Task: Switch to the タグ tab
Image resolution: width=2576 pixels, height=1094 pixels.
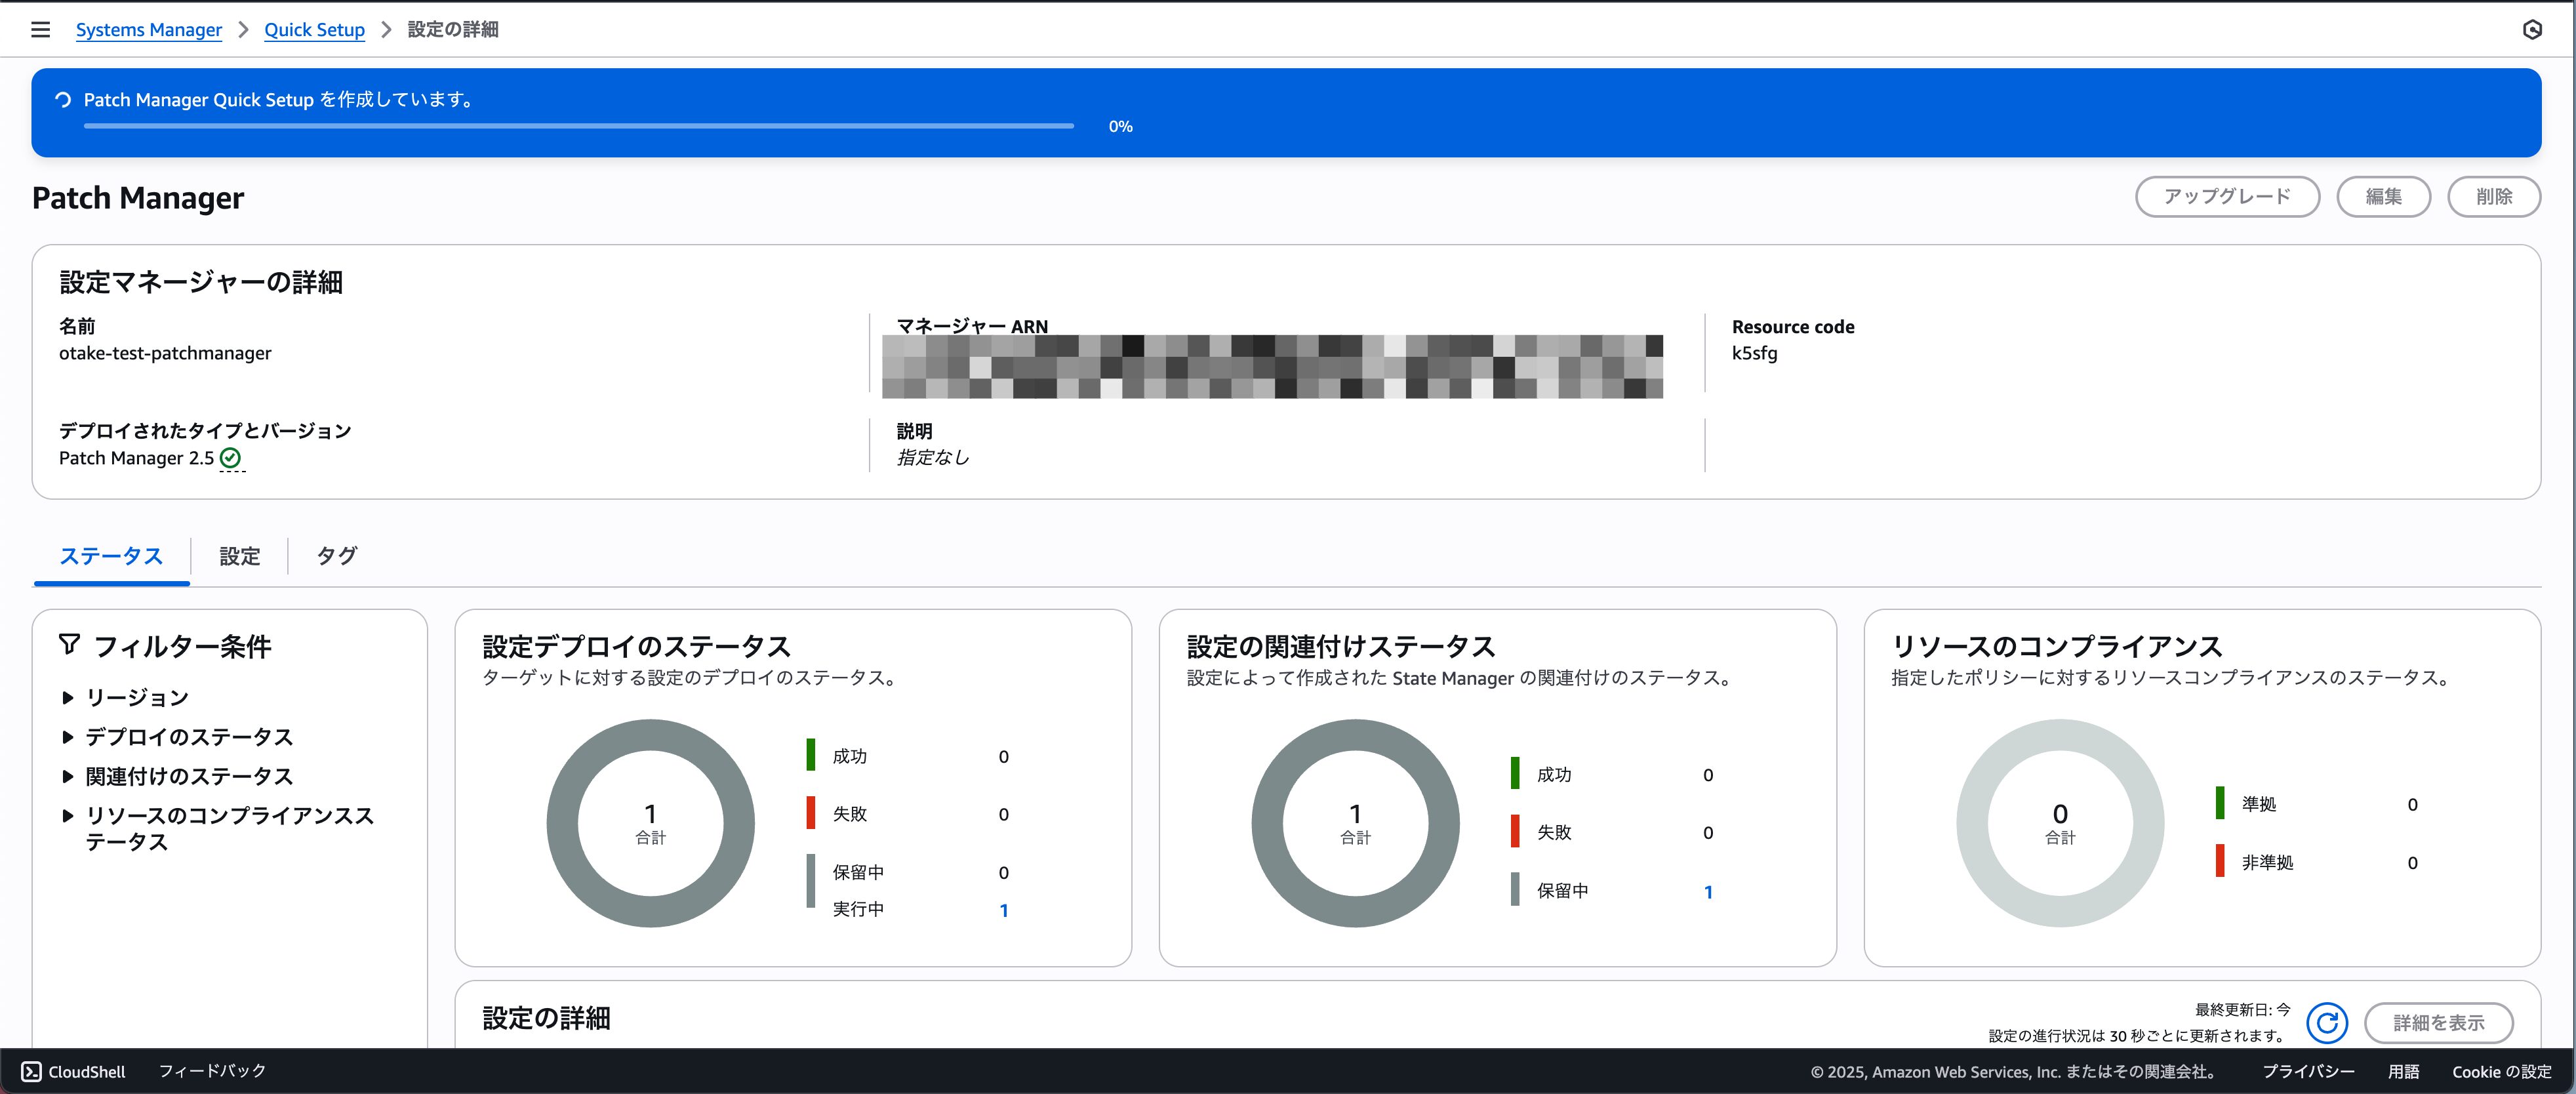Action: tap(336, 556)
